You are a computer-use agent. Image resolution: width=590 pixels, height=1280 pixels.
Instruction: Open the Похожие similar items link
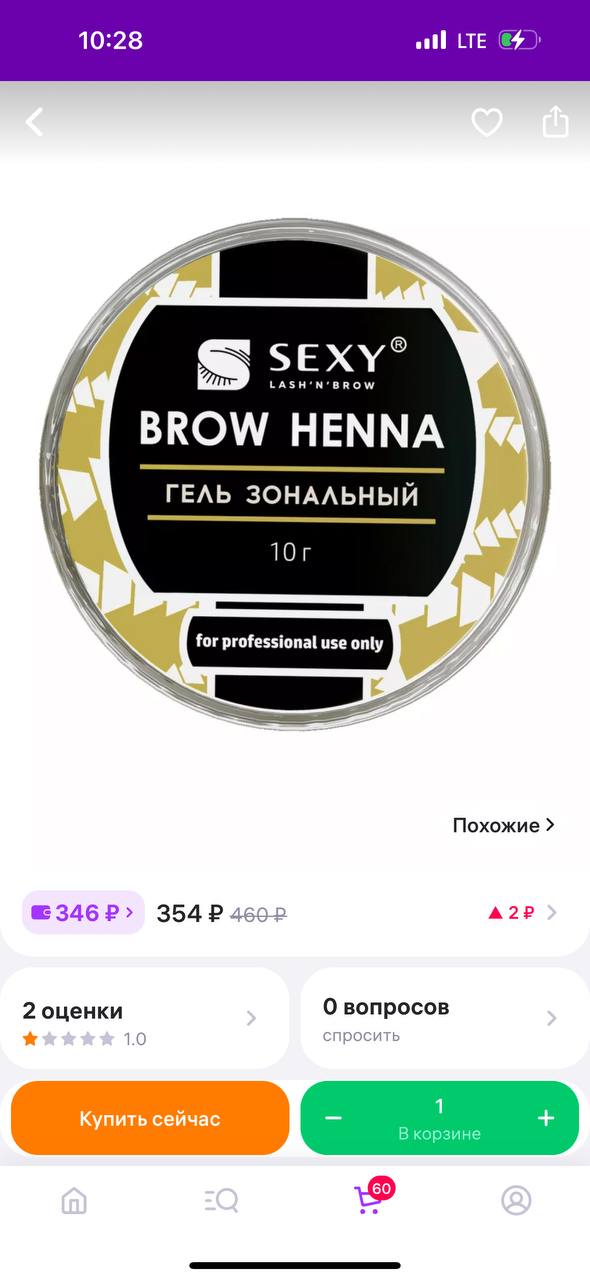pyautogui.click(x=504, y=825)
